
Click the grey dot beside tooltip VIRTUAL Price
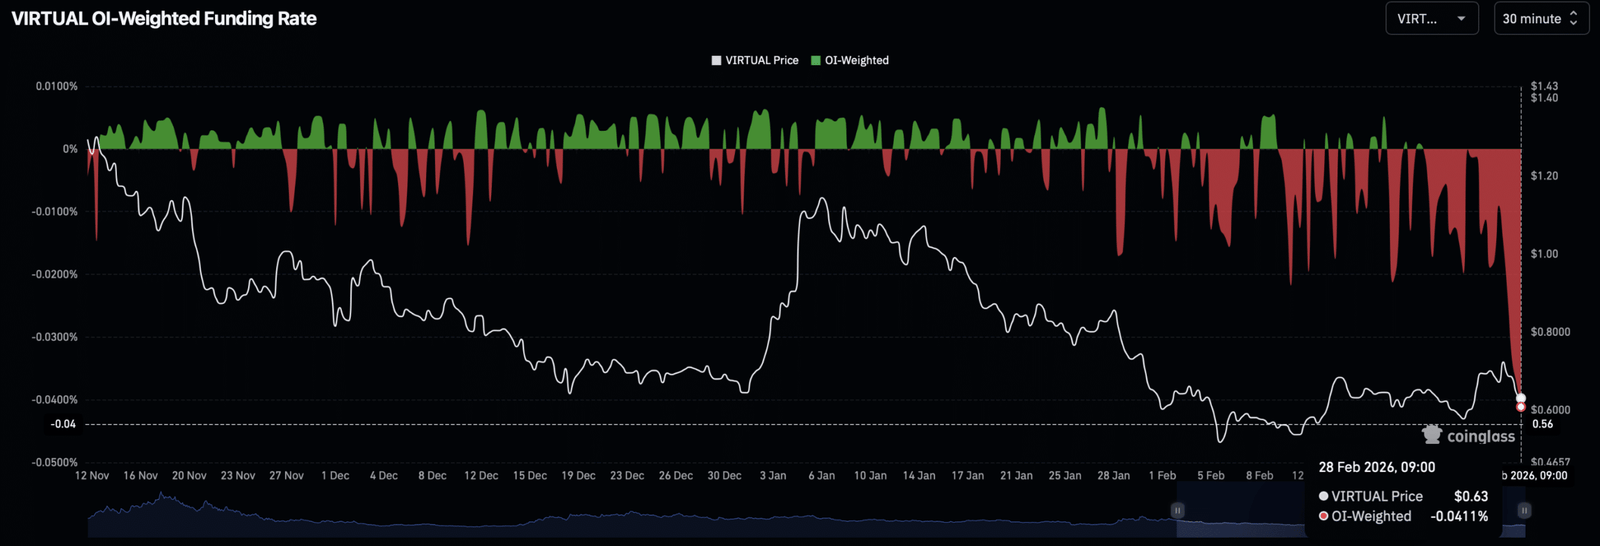1324,497
